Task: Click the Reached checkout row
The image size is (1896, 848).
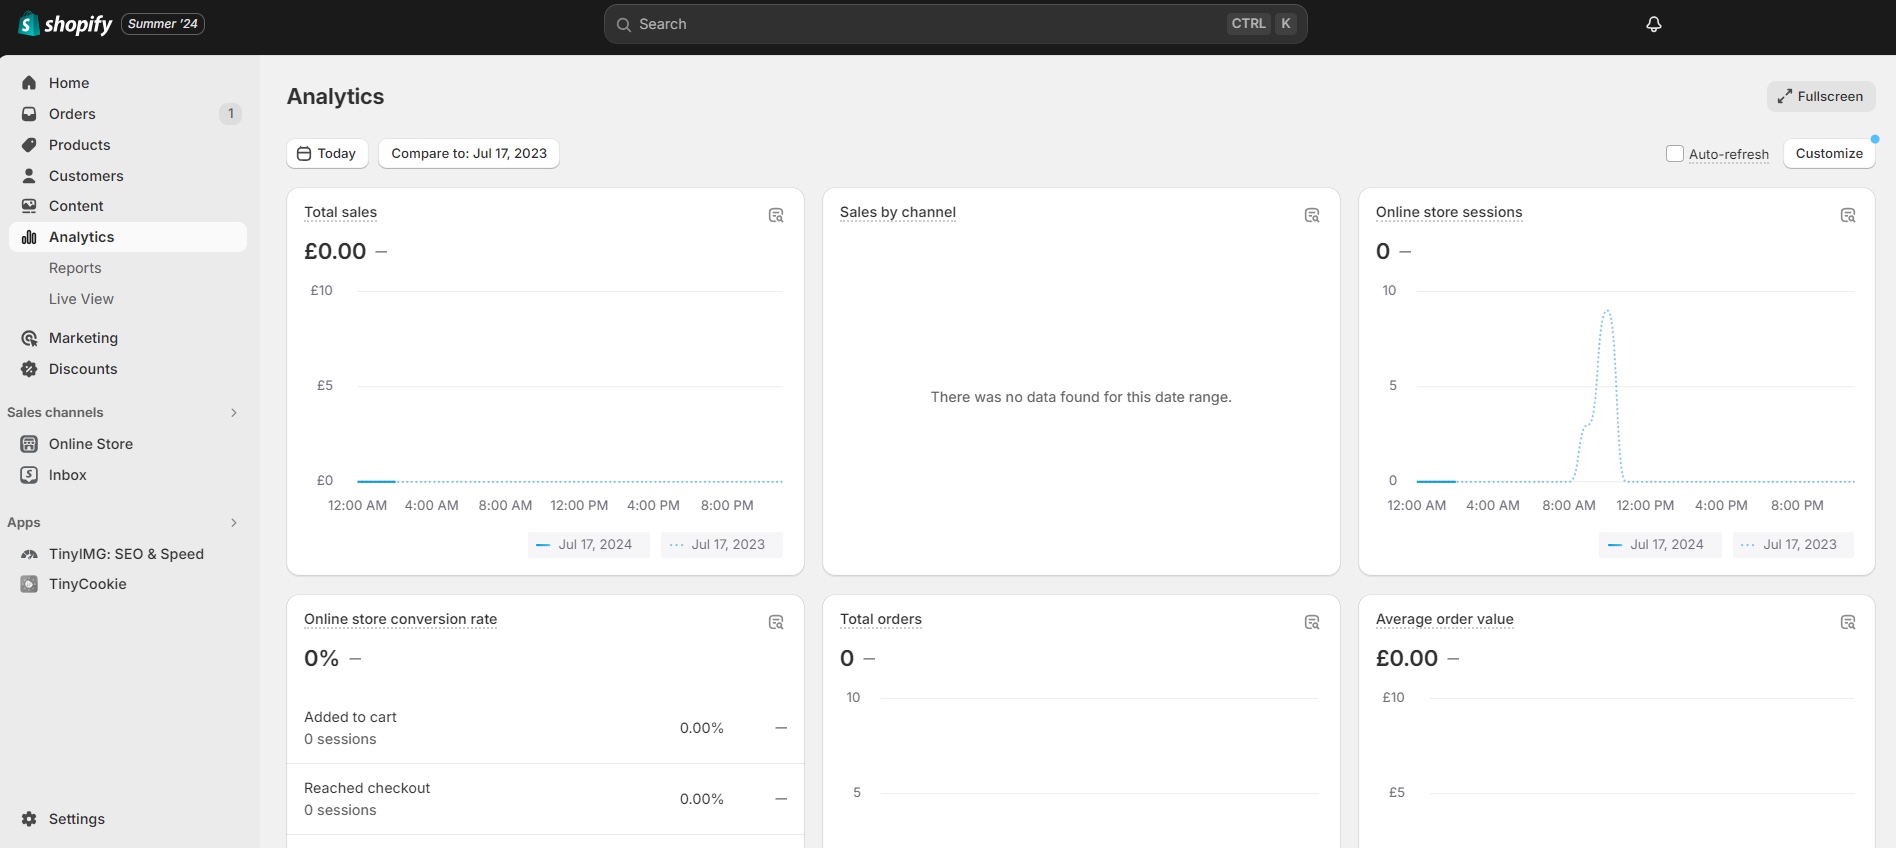Action: 545,799
